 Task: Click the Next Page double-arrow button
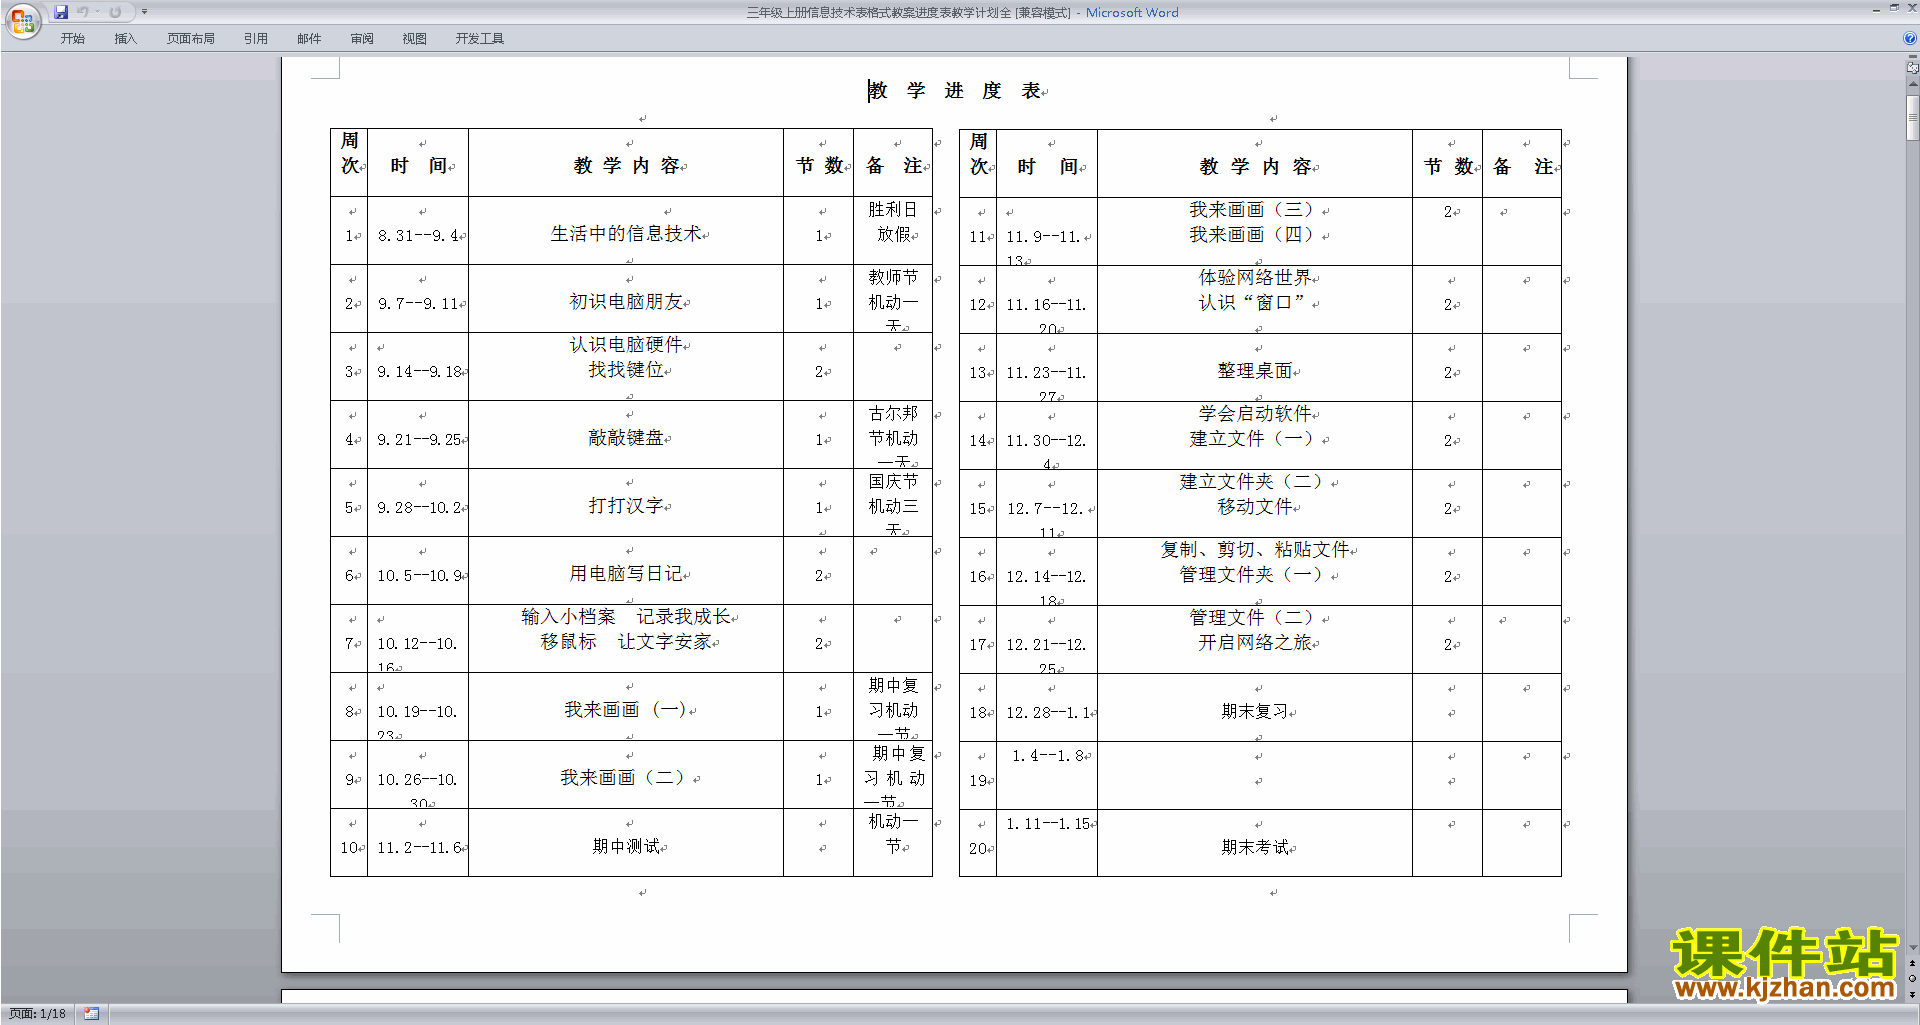click(1912, 994)
